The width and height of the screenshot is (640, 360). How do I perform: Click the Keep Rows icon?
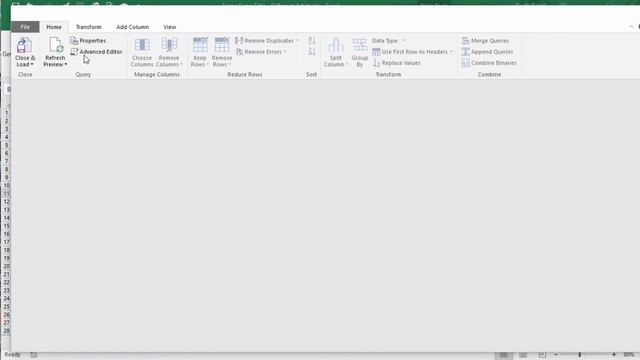(x=200, y=45)
